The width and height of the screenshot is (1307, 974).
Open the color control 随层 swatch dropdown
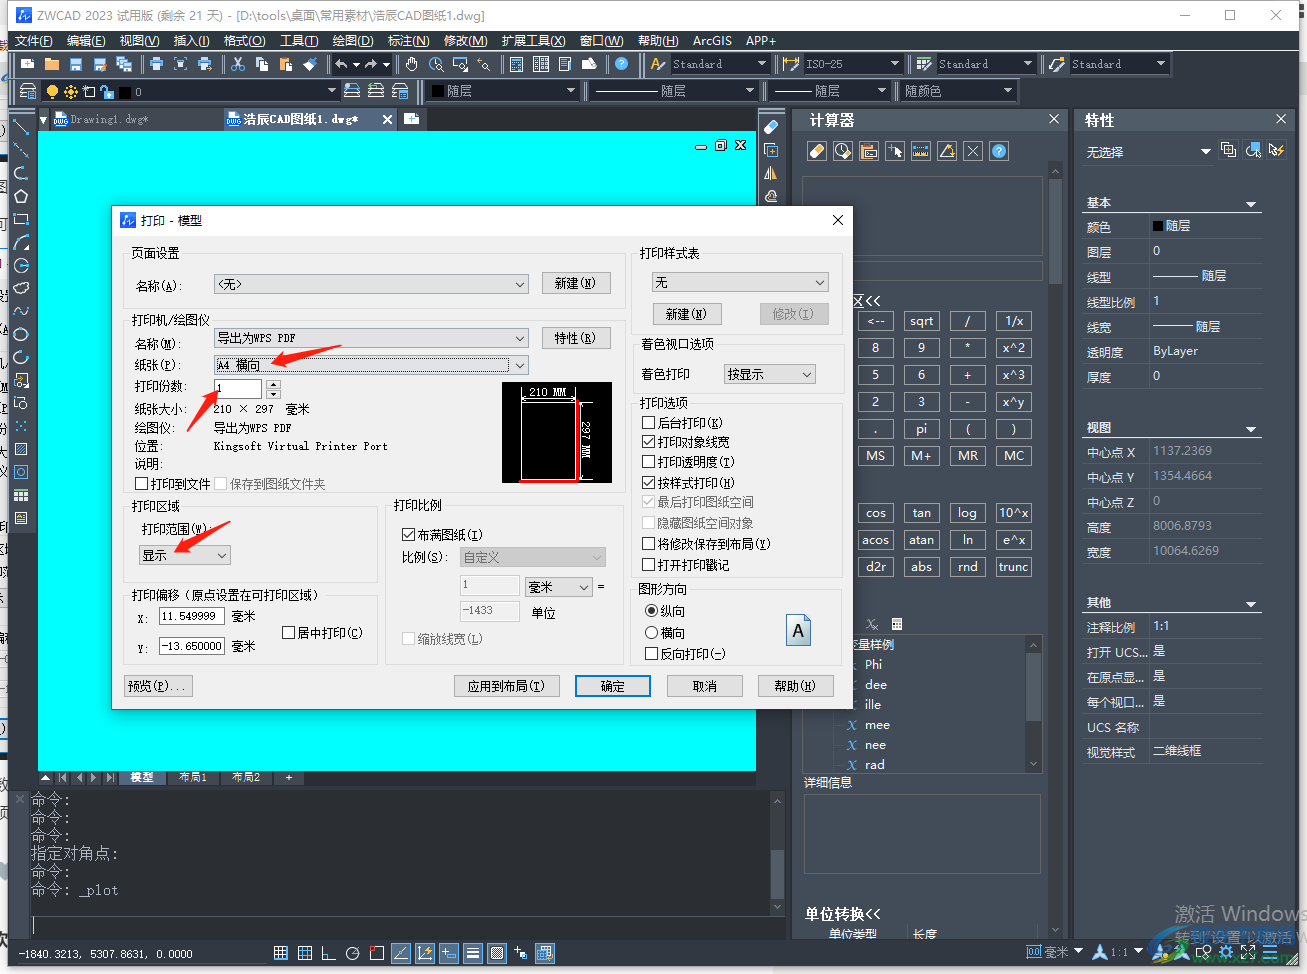501,91
